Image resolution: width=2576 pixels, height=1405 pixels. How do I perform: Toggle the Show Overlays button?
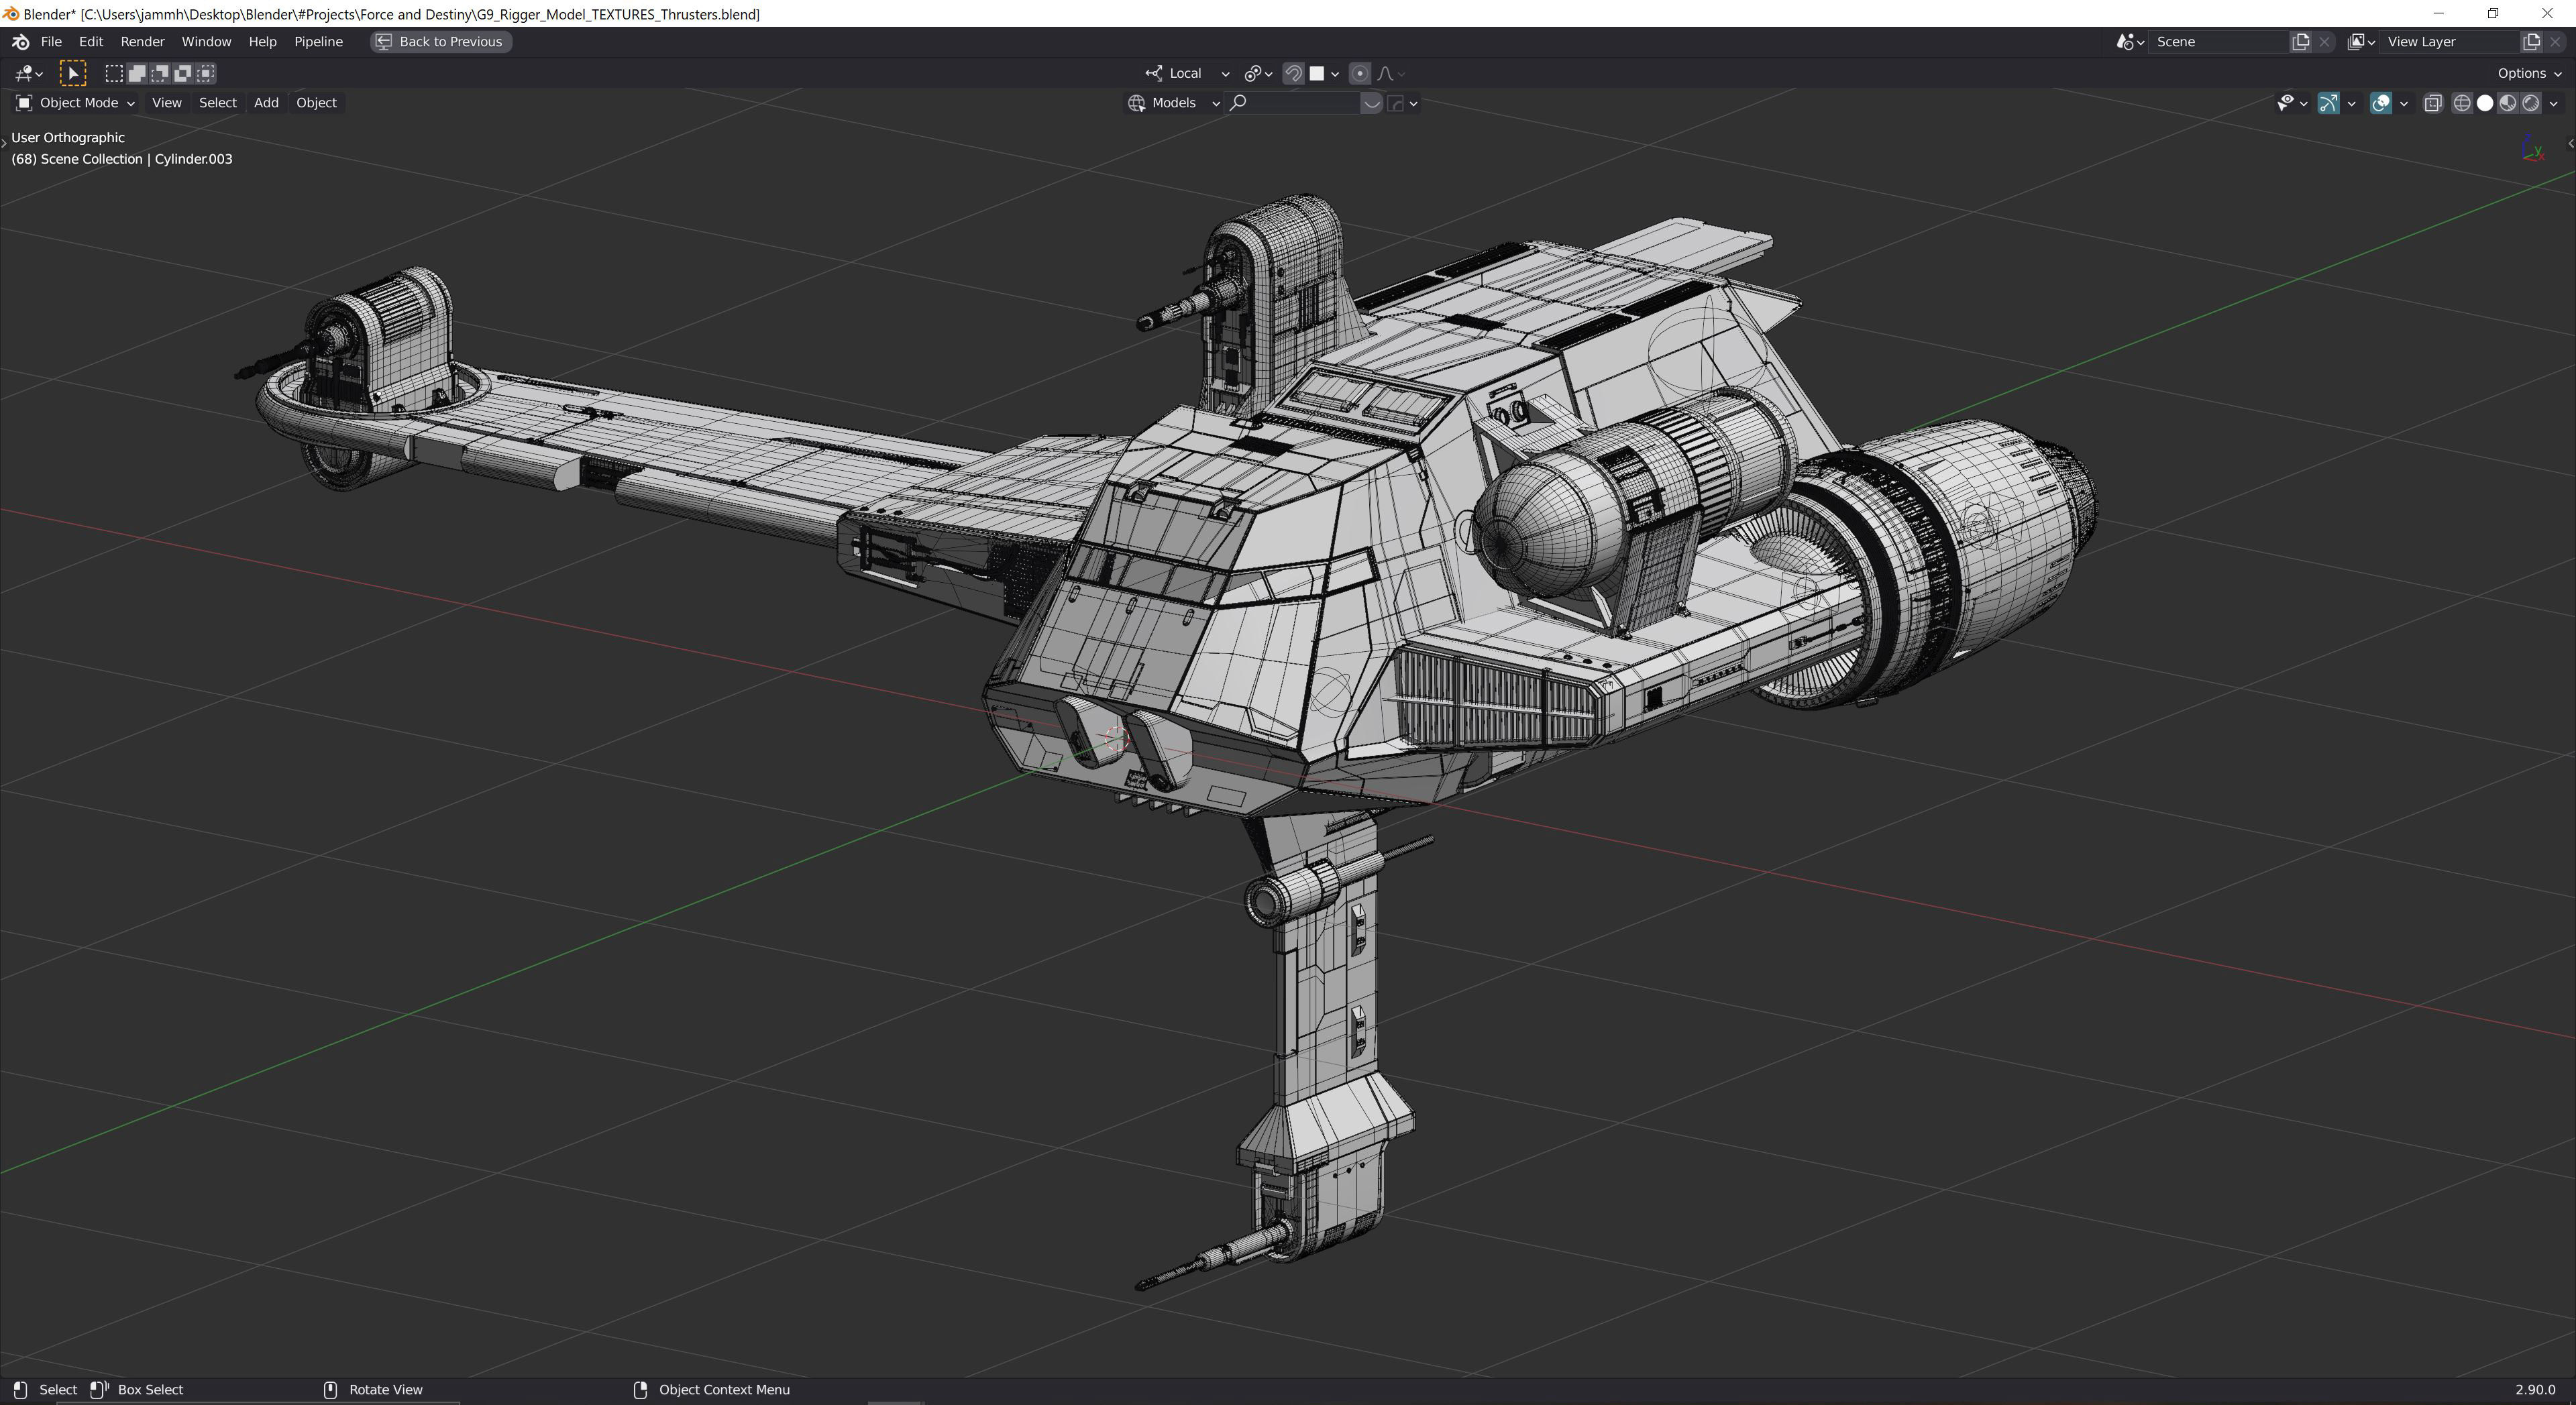point(2381,103)
